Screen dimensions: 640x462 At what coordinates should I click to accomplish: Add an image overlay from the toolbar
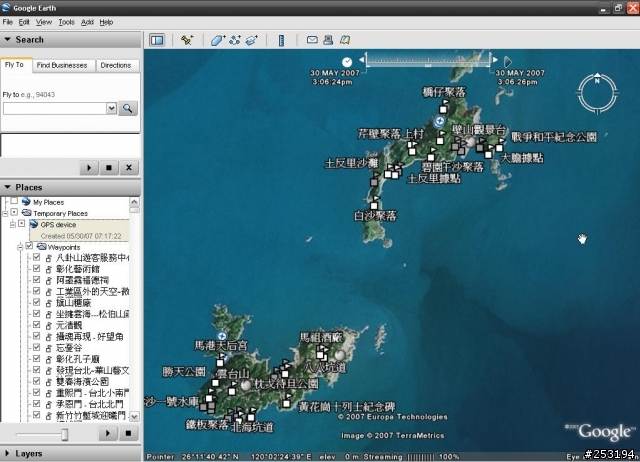pos(251,40)
